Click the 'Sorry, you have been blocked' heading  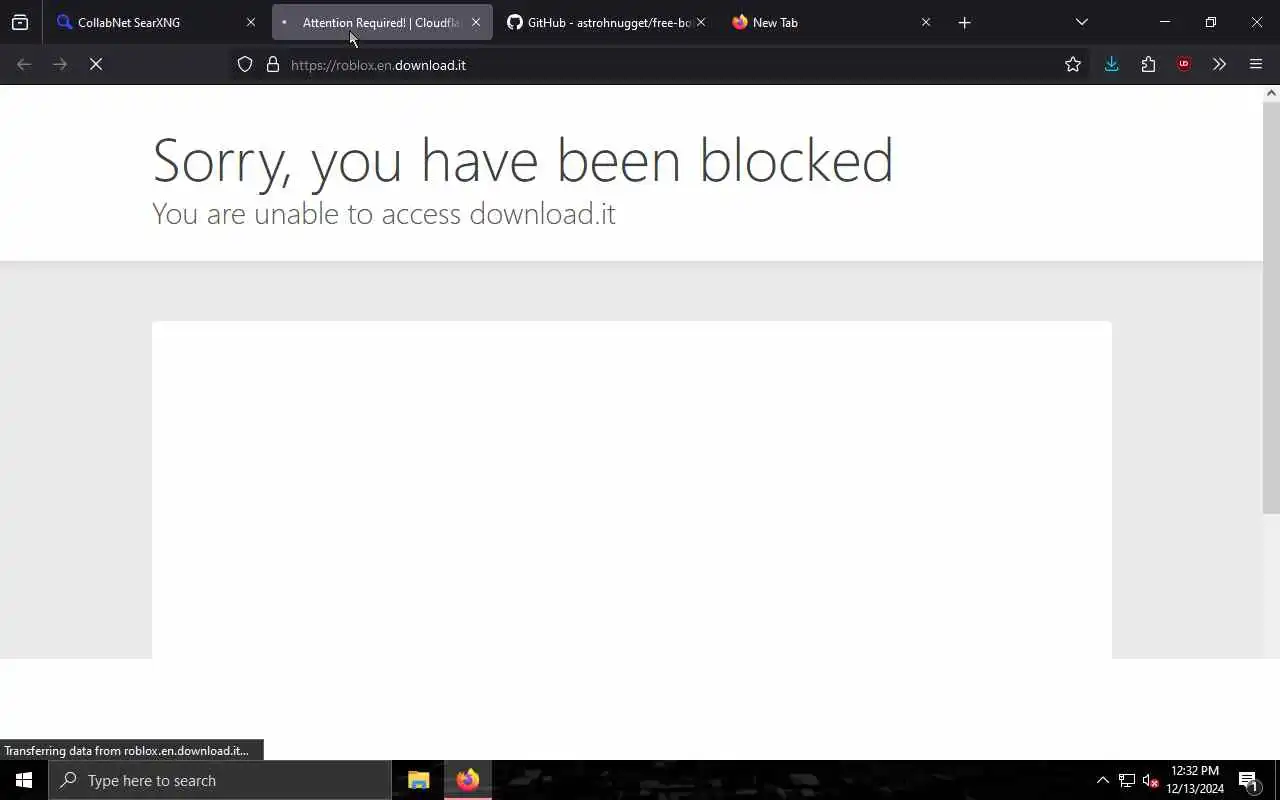(523, 160)
